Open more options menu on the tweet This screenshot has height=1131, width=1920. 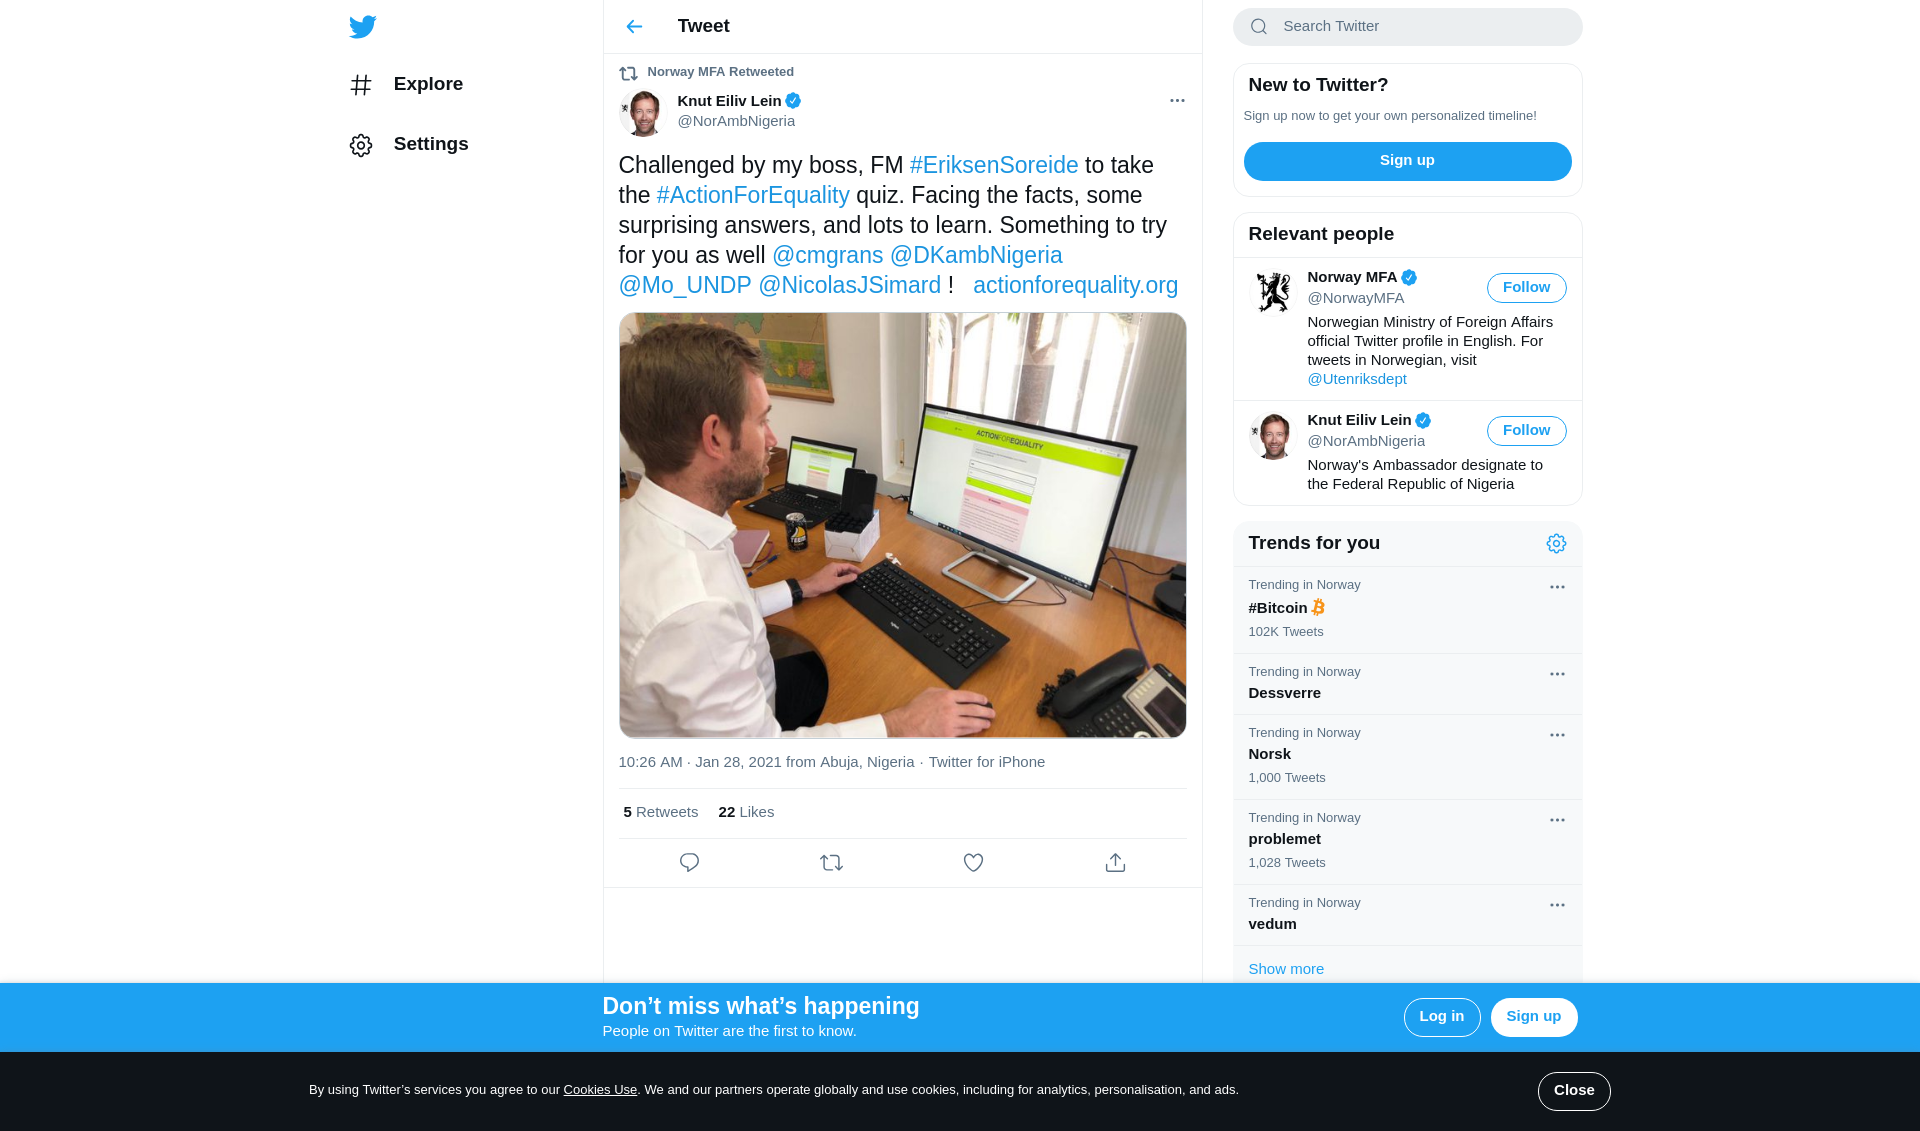pyautogui.click(x=1177, y=100)
